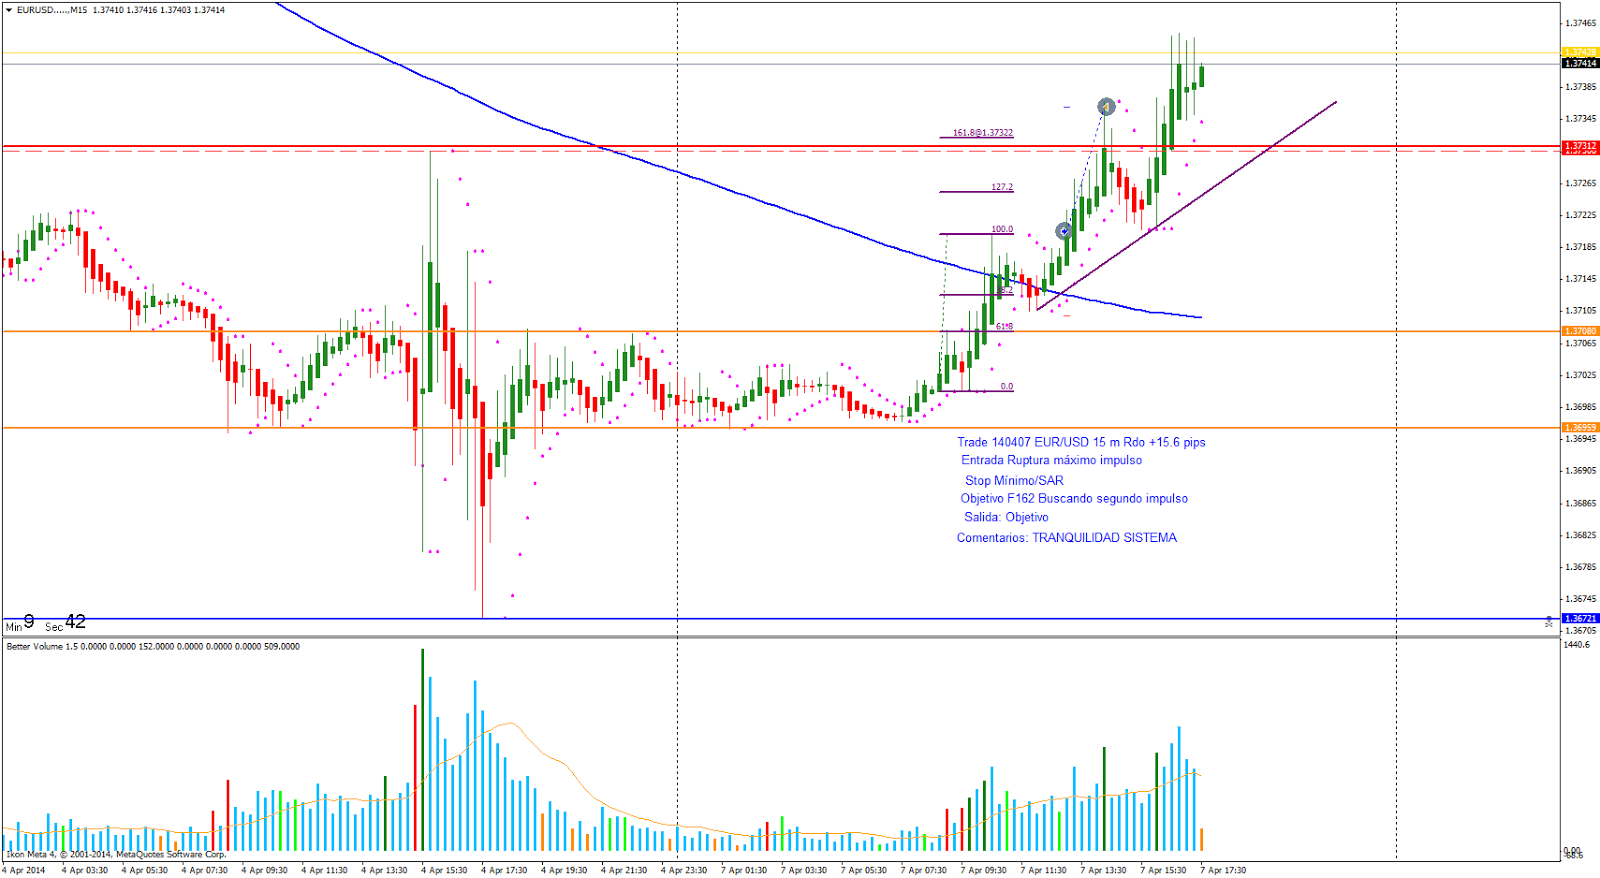Select the 'Comentarios: TRANQUILIDAD SISTEMA' text label
This screenshot has height=878, width=1600.
coord(1066,538)
